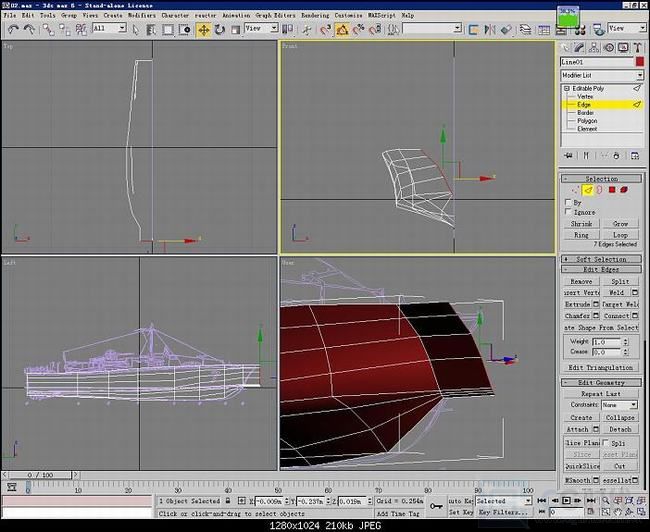Click the time slider 0 / 100
Viewport: 650px width, 532px height.
click(x=41, y=475)
